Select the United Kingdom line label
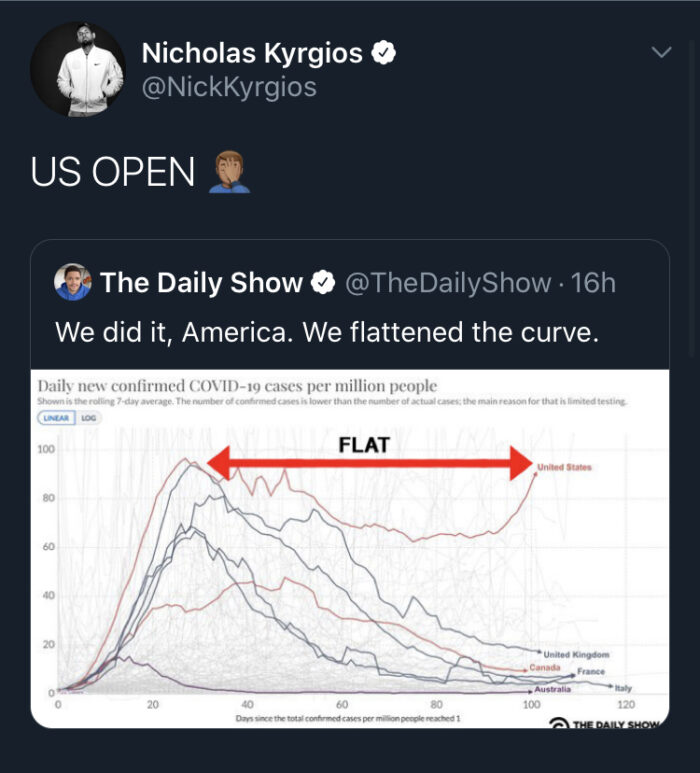The width and height of the screenshot is (700, 773). tap(576, 655)
